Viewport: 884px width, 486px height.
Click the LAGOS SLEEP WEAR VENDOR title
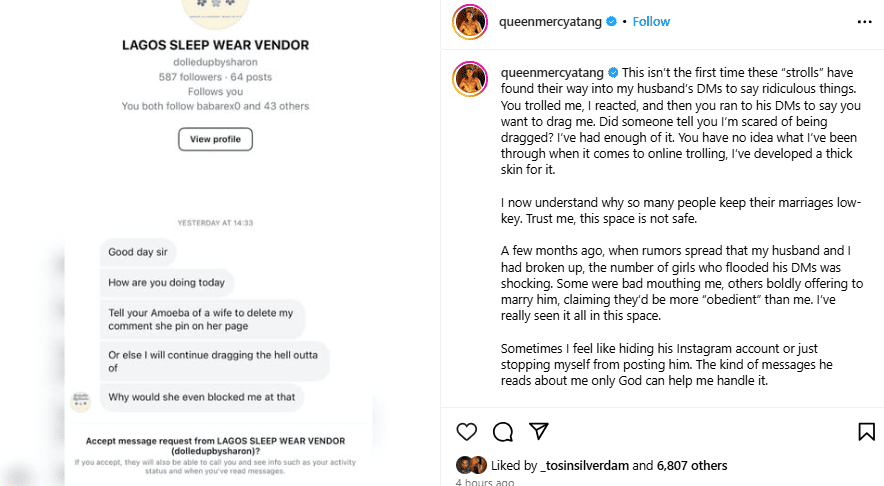pyautogui.click(x=215, y=45)
